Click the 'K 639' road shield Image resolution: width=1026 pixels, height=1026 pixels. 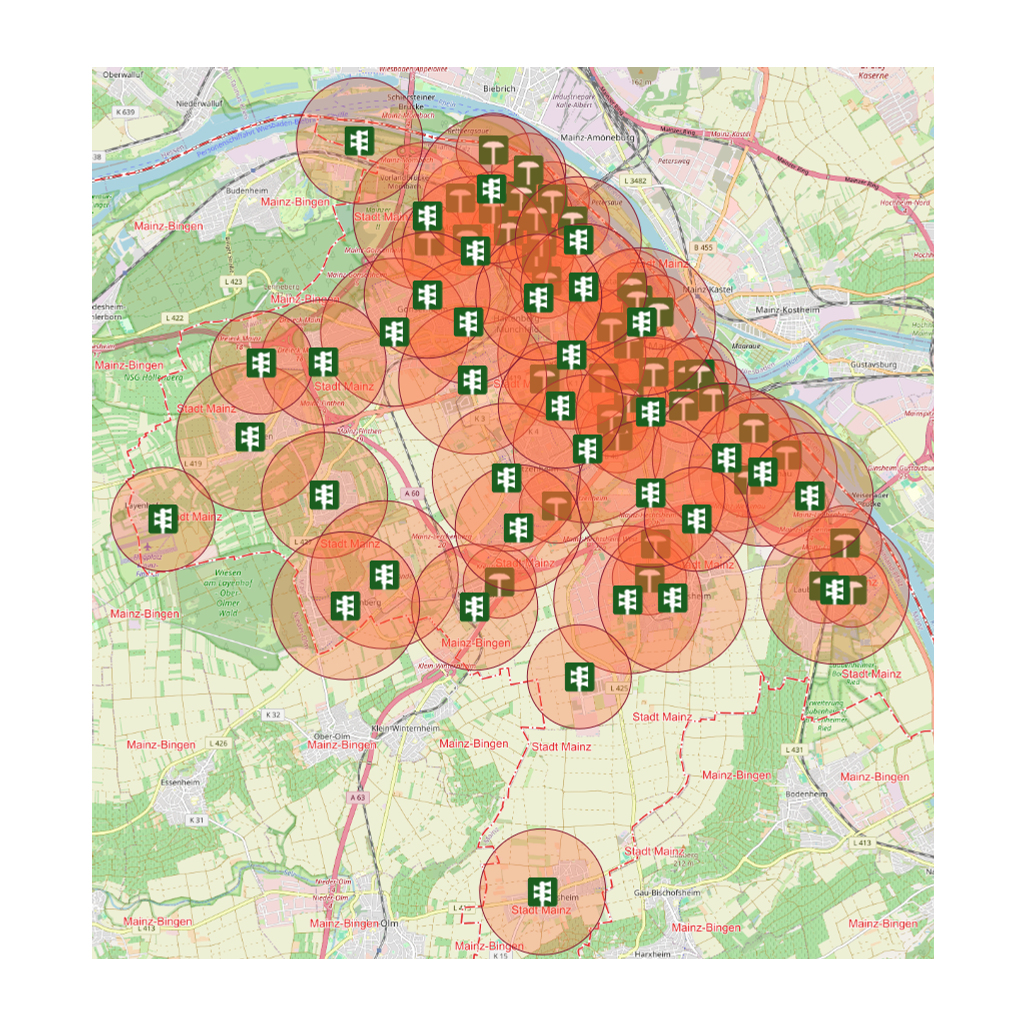point(125,112)
